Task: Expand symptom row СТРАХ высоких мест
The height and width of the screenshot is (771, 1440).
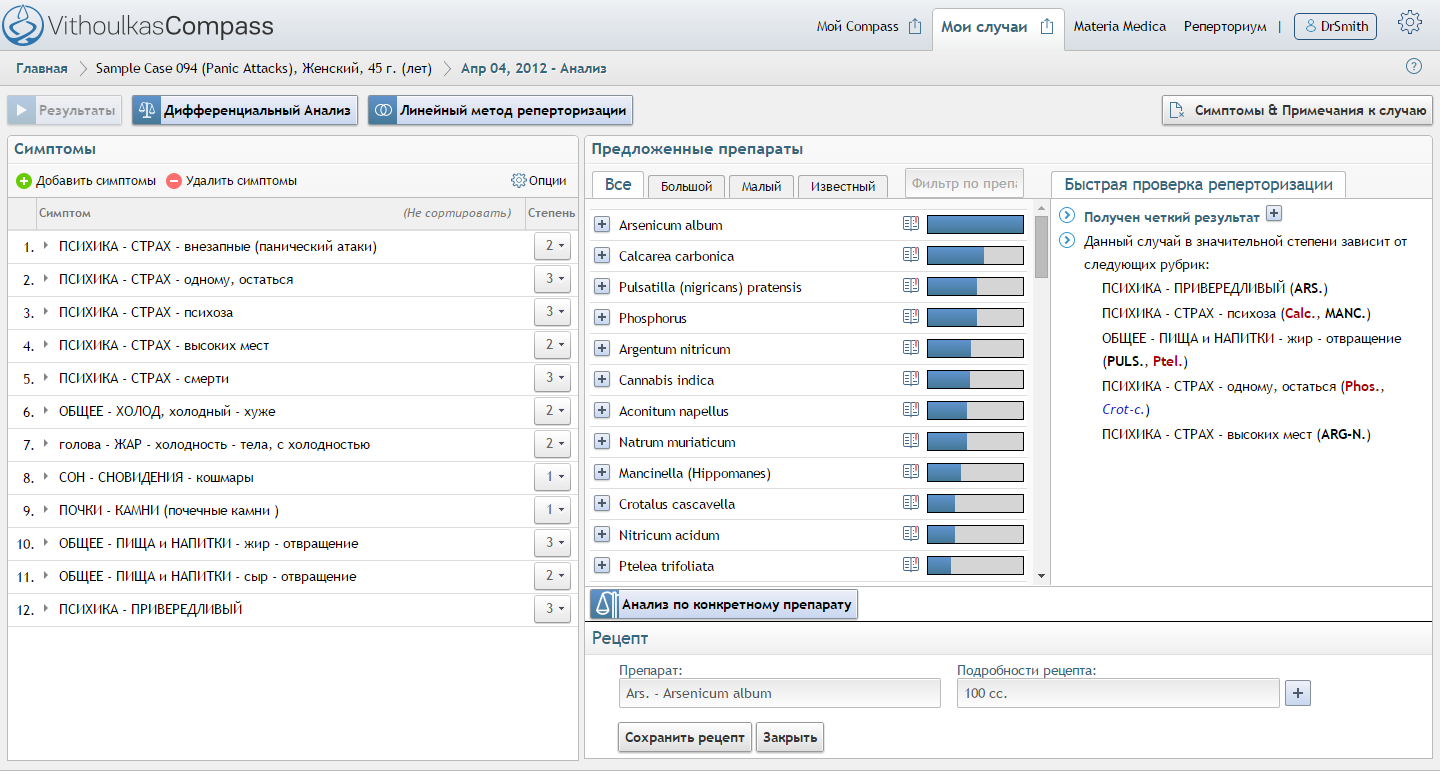Action: (x=46, y=345)
